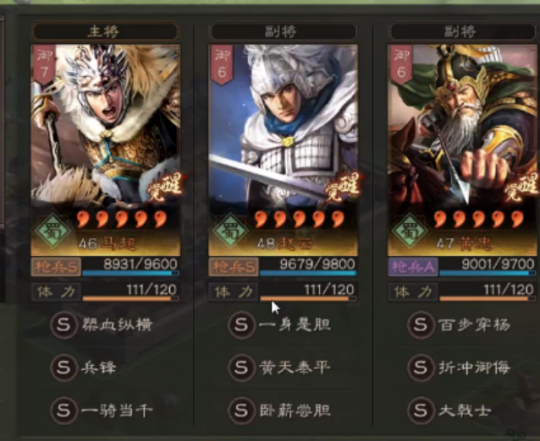Click the 蜀 faction badge on Zhao Yun's card
The height and width of the screenshot is (441, 540).
point(230,231)
